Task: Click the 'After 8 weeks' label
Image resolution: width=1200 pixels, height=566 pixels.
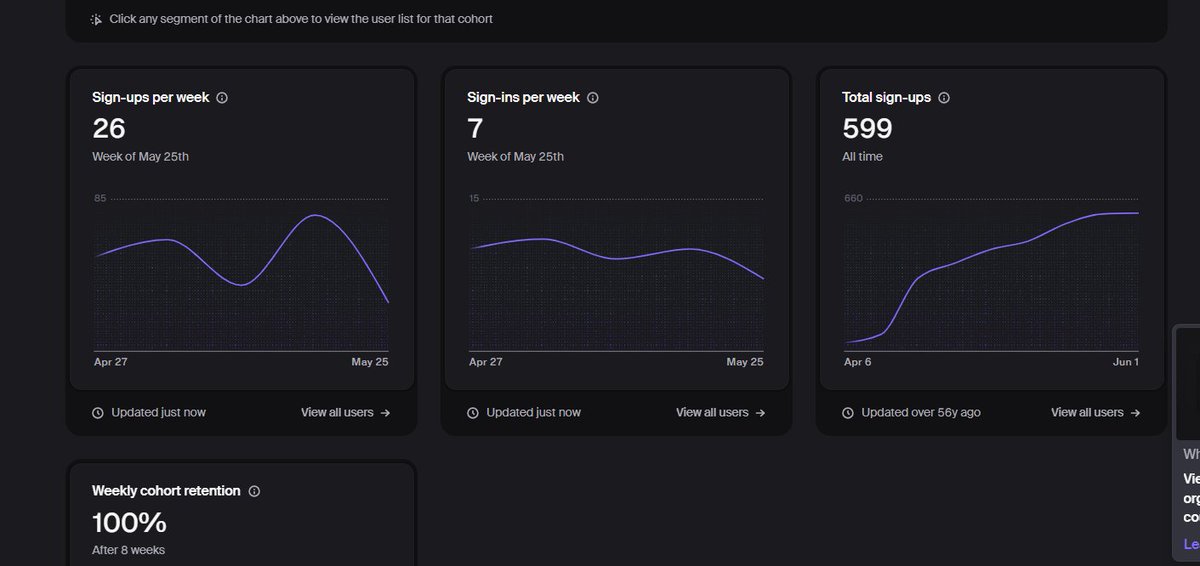Action: pos(128,550)
